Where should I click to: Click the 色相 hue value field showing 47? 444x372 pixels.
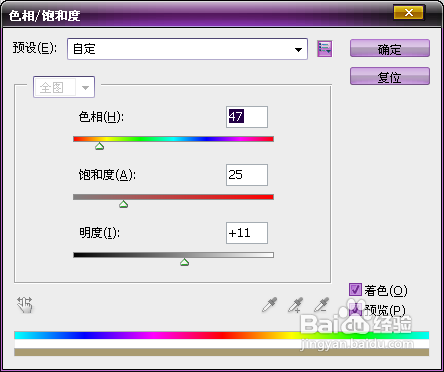pos(247,117)
